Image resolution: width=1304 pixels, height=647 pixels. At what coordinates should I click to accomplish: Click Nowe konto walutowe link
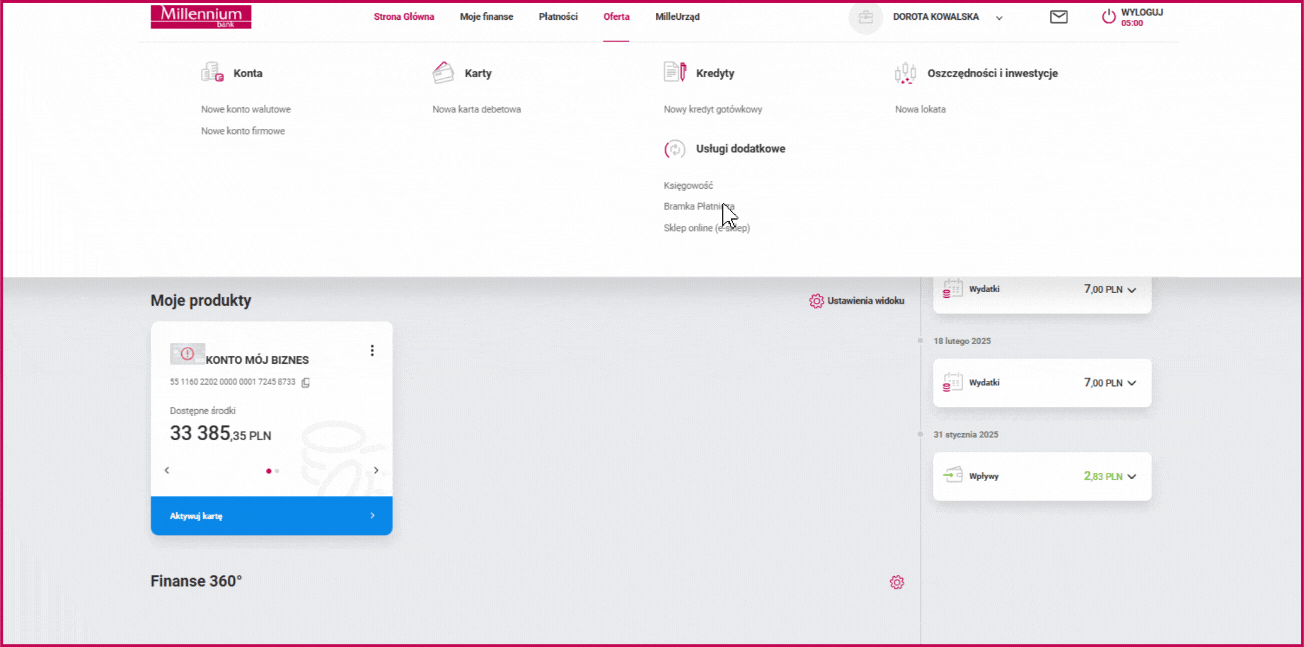click(246, 110)
